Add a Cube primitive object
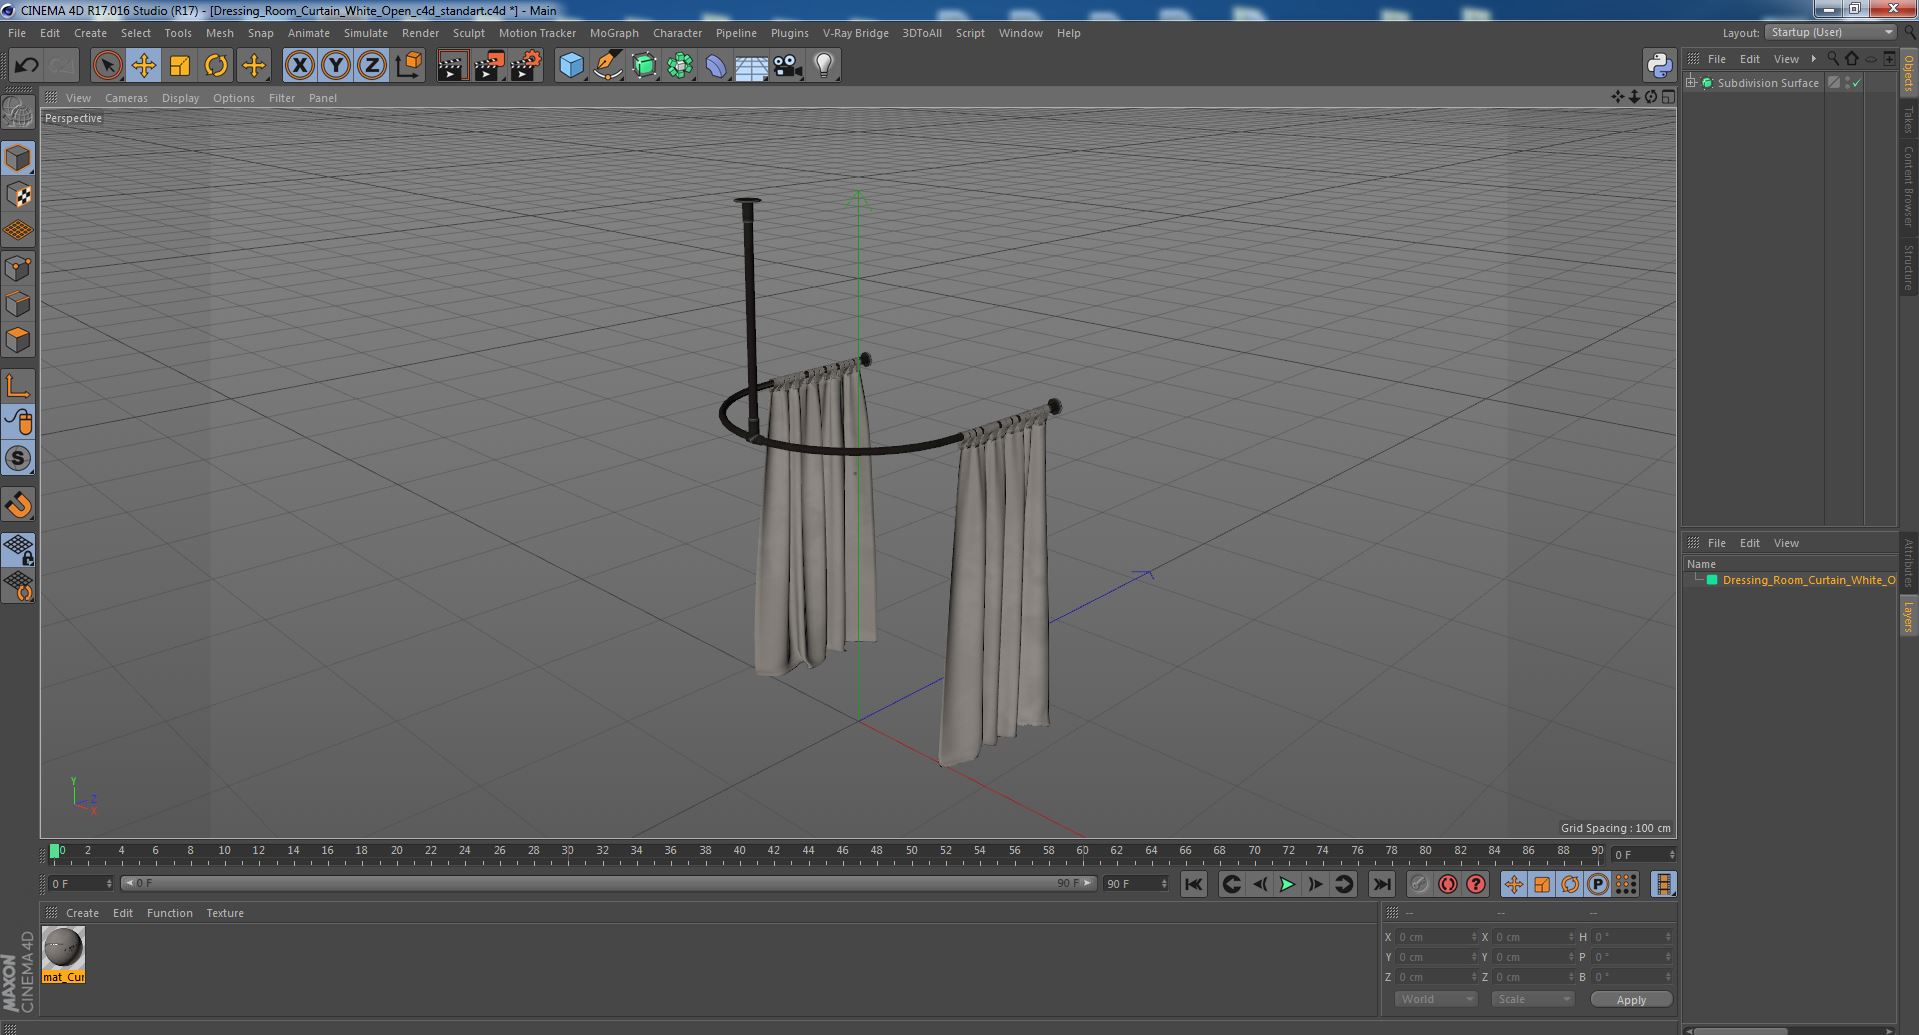Screen dimensions: 1919x1035 [x=571, y=66]
